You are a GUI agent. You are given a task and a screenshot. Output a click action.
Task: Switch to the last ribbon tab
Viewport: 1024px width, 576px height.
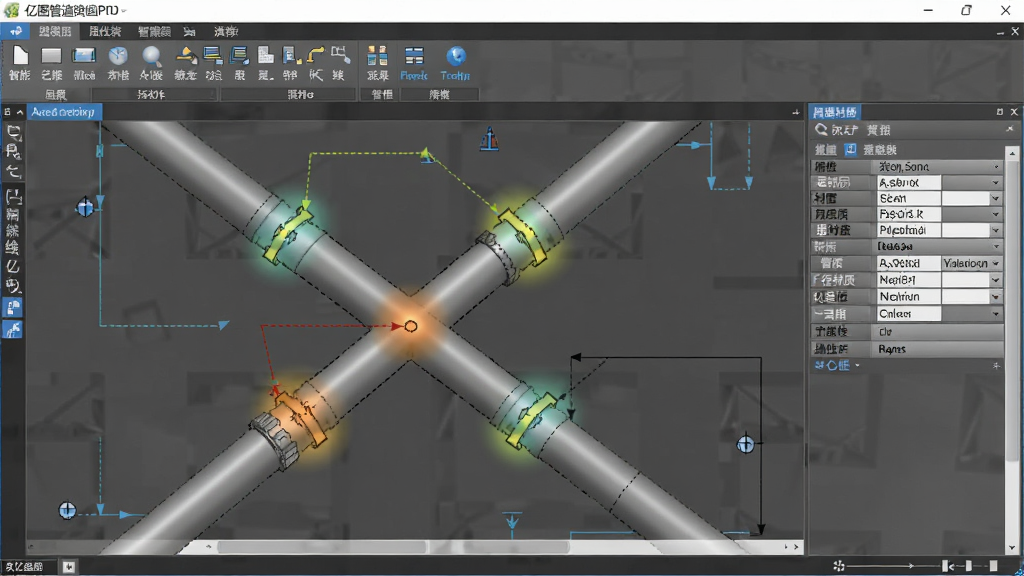[226, 31]
